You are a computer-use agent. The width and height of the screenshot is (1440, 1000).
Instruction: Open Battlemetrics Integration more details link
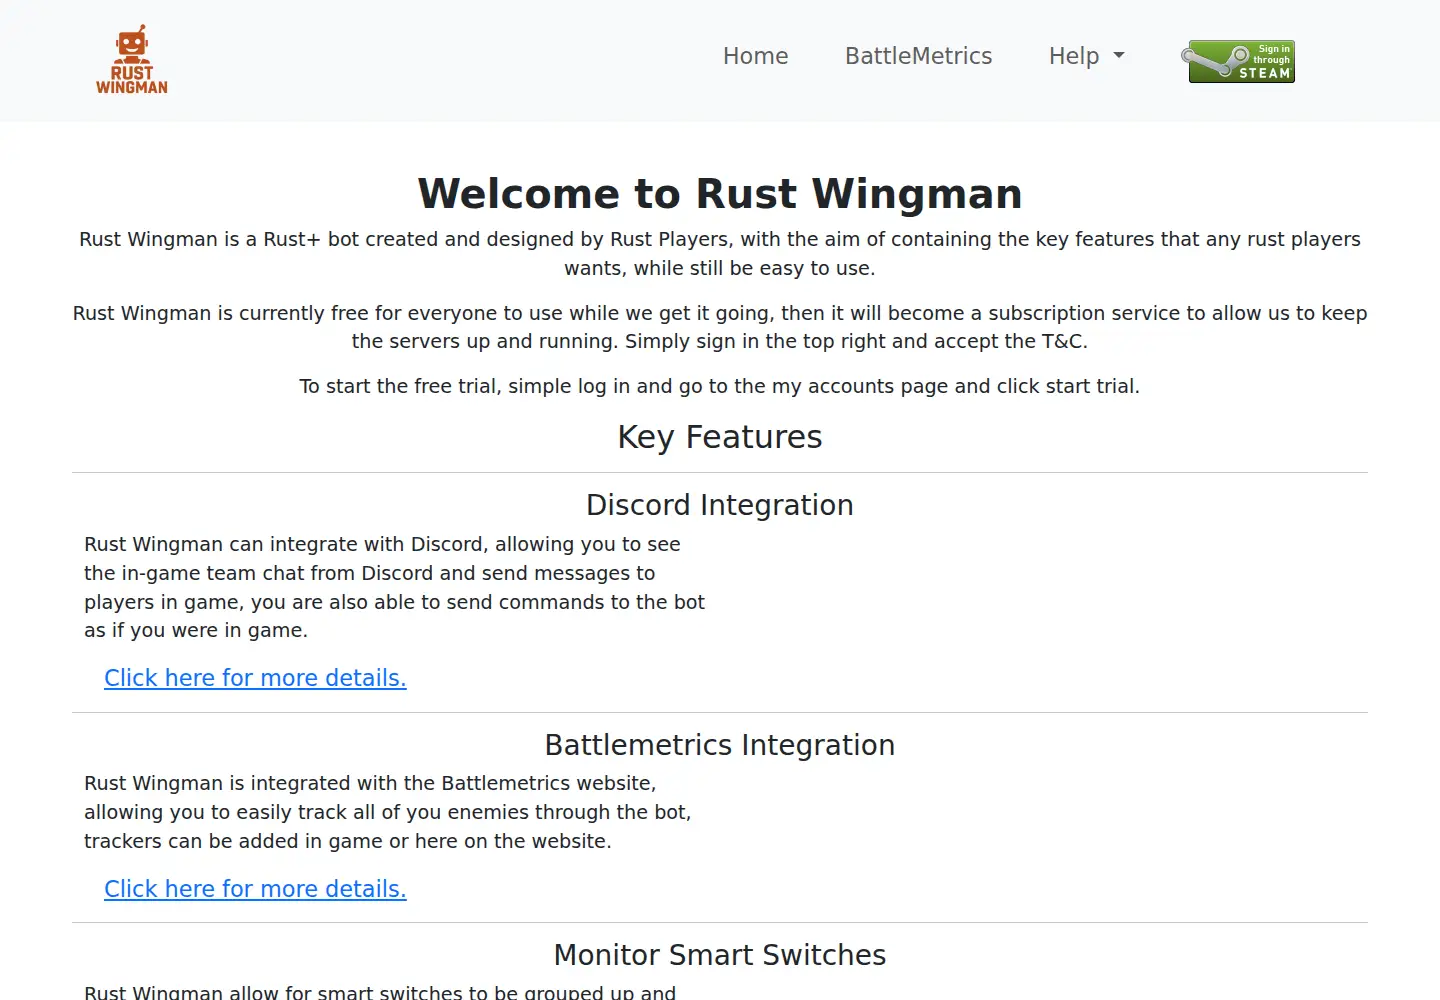(255, 889)
